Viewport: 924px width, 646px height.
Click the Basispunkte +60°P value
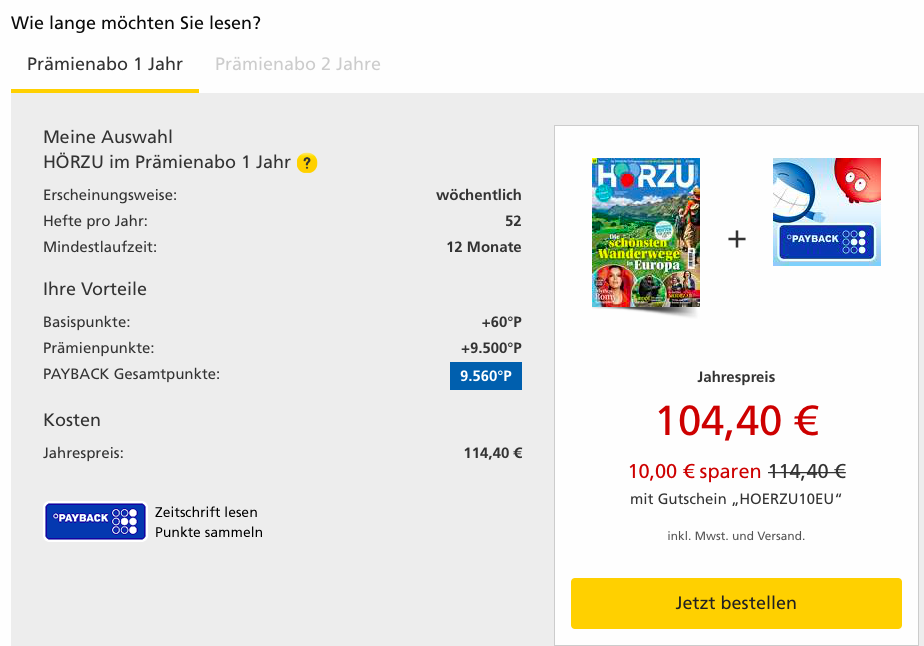[501, 322]
